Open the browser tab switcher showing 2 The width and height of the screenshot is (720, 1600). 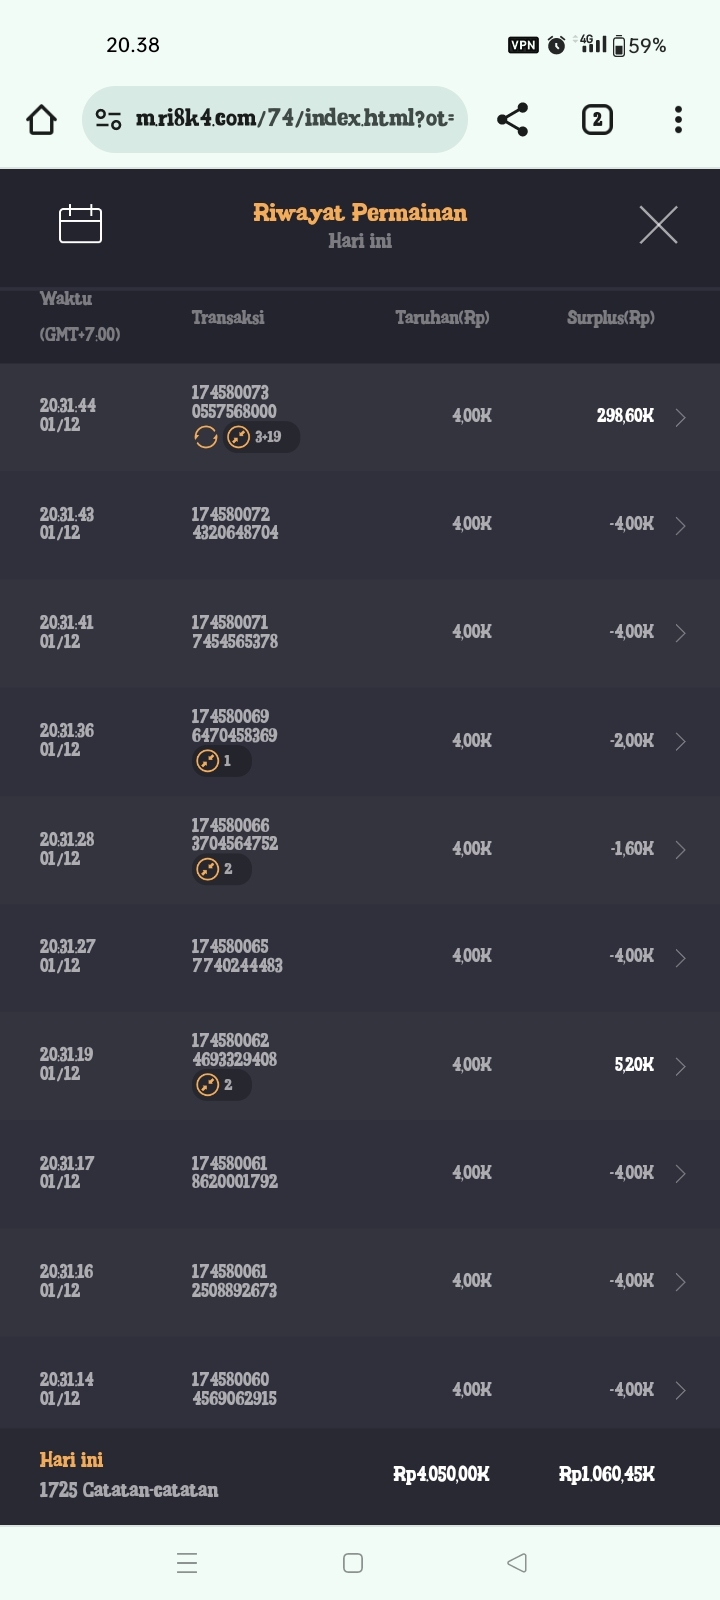[x=597, y=120]
